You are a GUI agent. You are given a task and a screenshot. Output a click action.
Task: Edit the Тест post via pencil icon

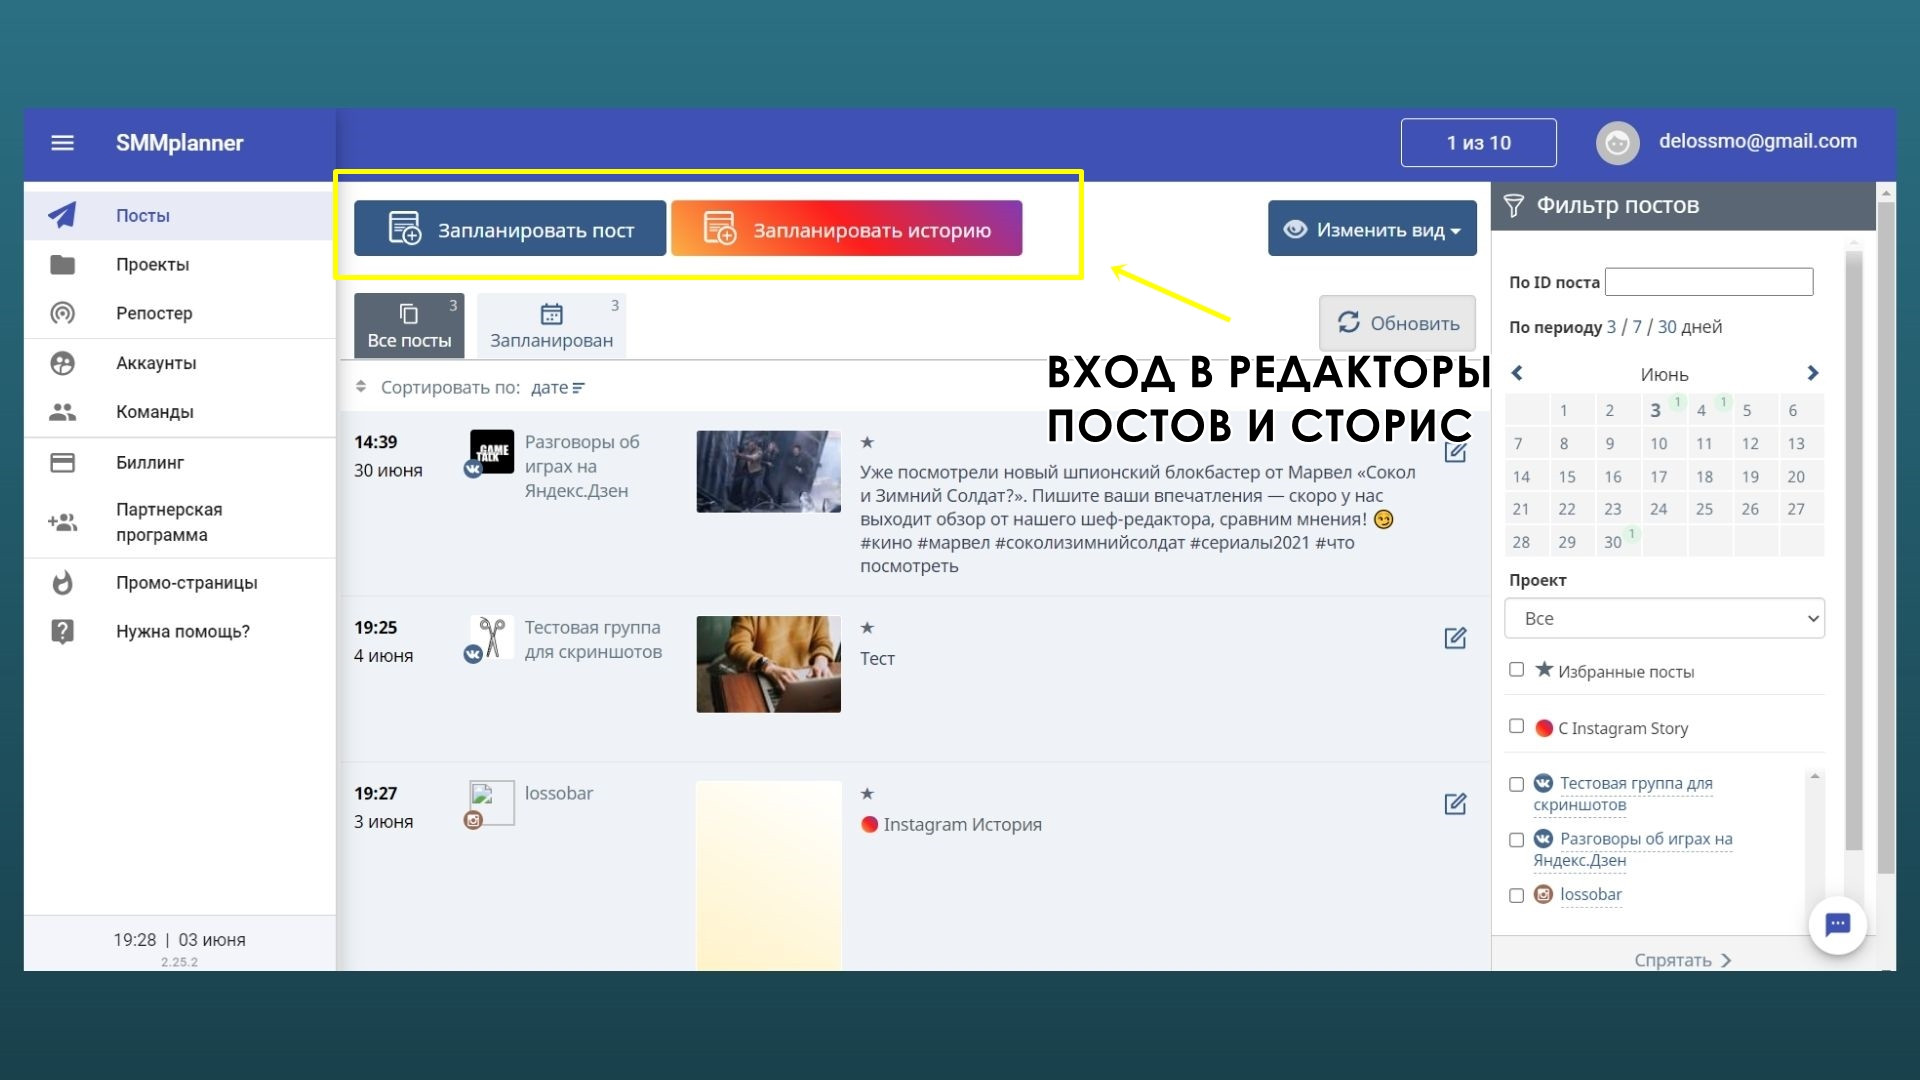[x=1455, y=638]
